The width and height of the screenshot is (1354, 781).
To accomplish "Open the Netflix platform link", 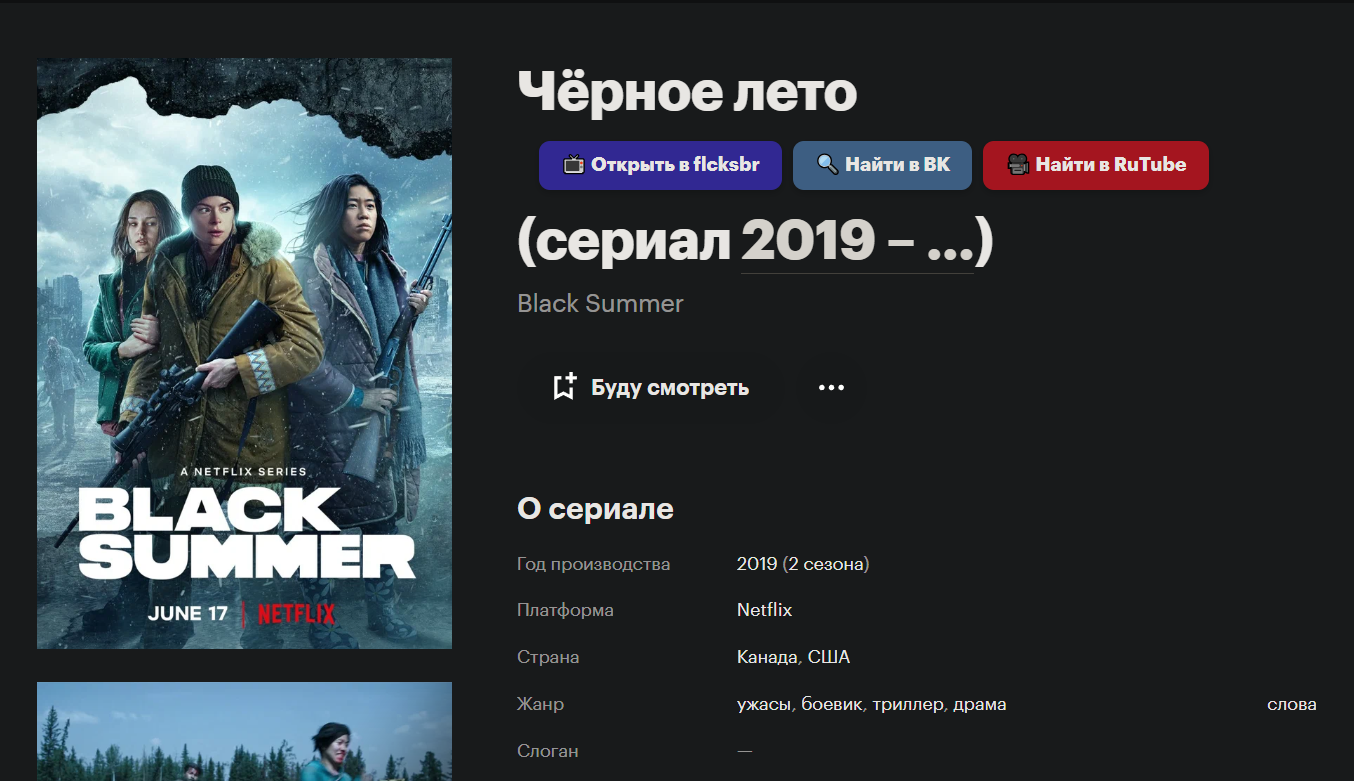I will (x=764, y=610).
